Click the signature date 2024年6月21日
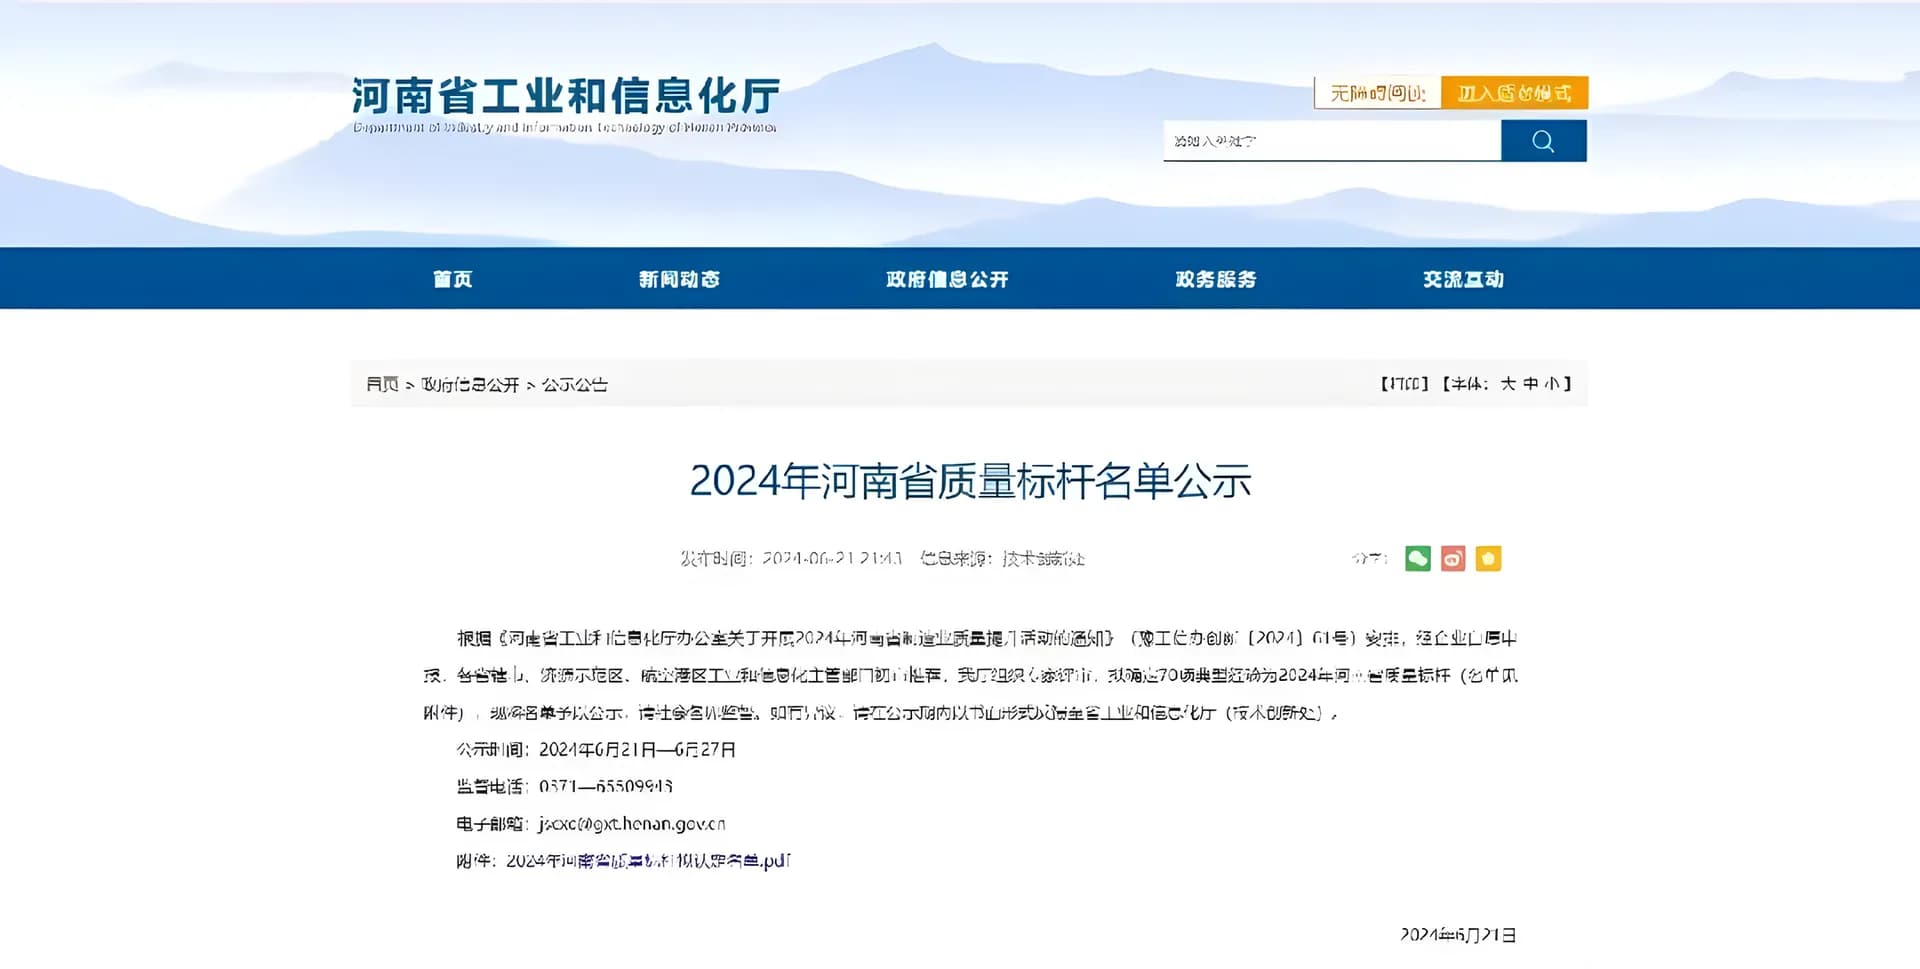 (x=1458, y=935)
